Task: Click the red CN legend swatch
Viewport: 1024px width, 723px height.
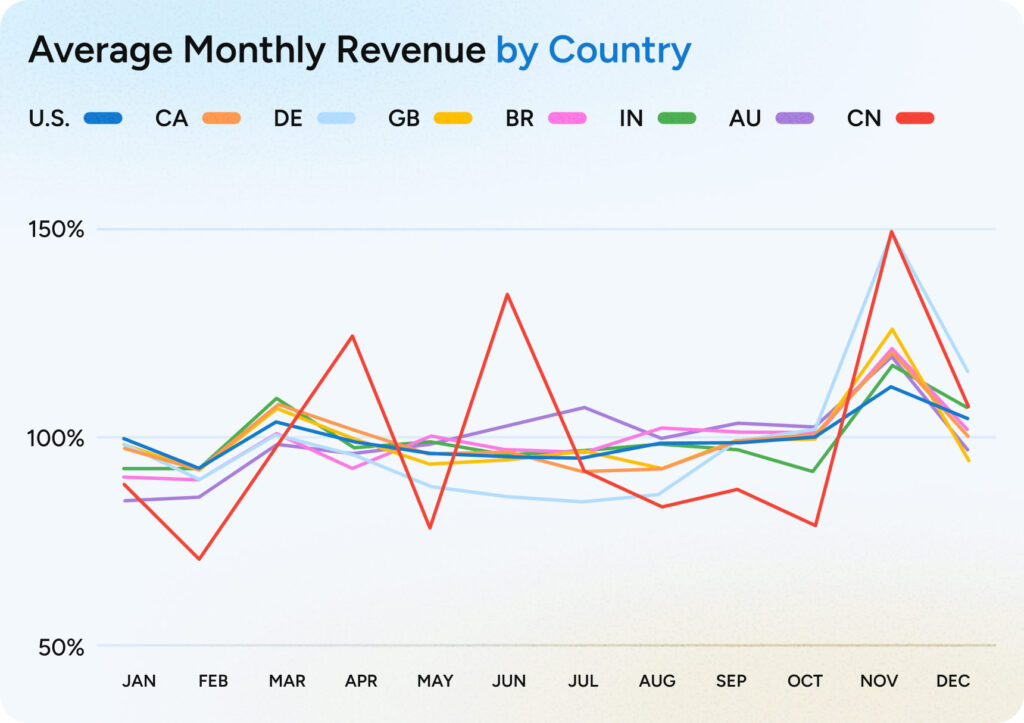Action: tap(914, 118)
